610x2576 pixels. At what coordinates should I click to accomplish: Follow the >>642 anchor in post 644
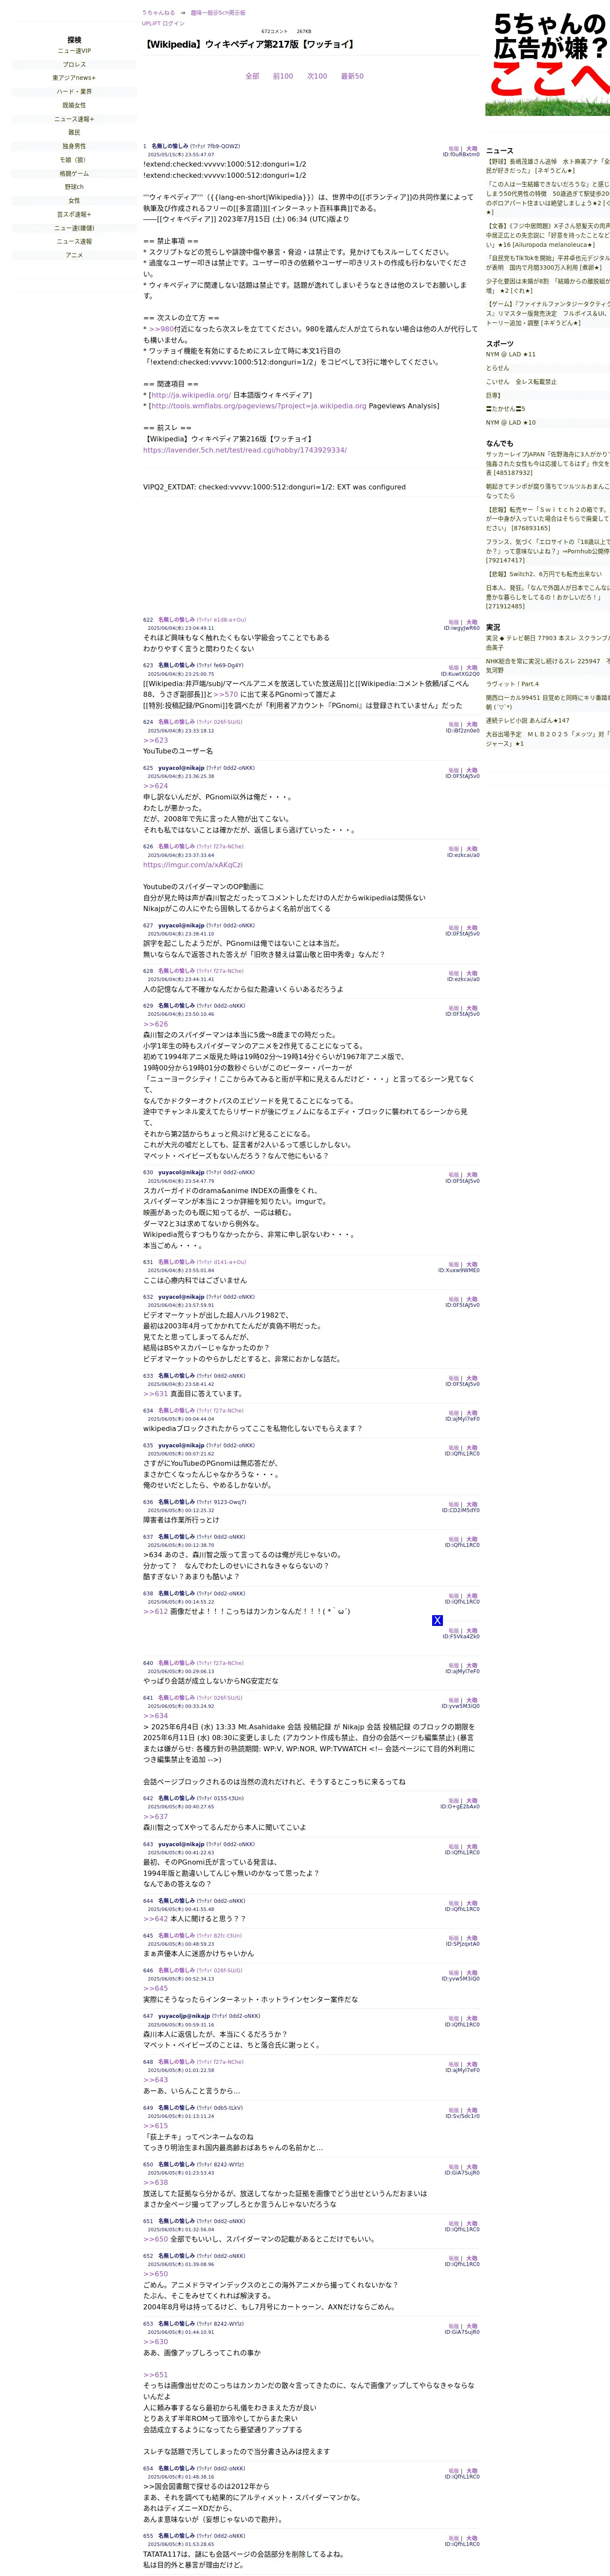pyautogui.click(x=155, y=1919)
